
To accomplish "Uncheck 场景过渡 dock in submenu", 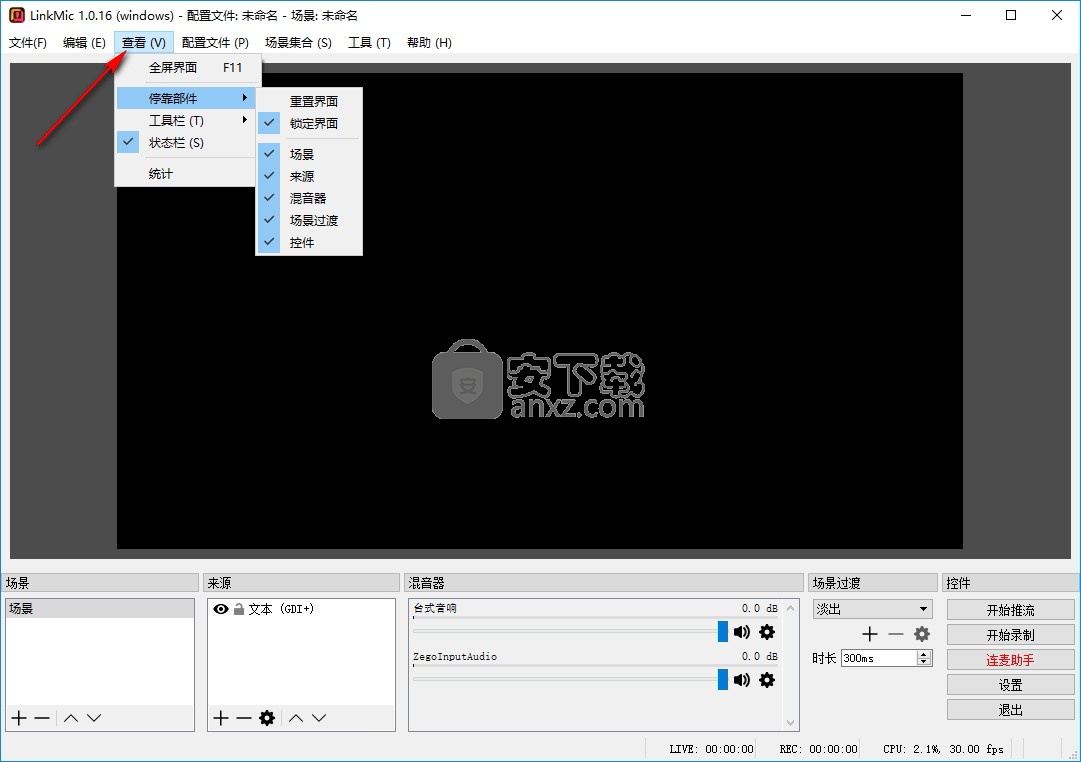I will [309, 220].
